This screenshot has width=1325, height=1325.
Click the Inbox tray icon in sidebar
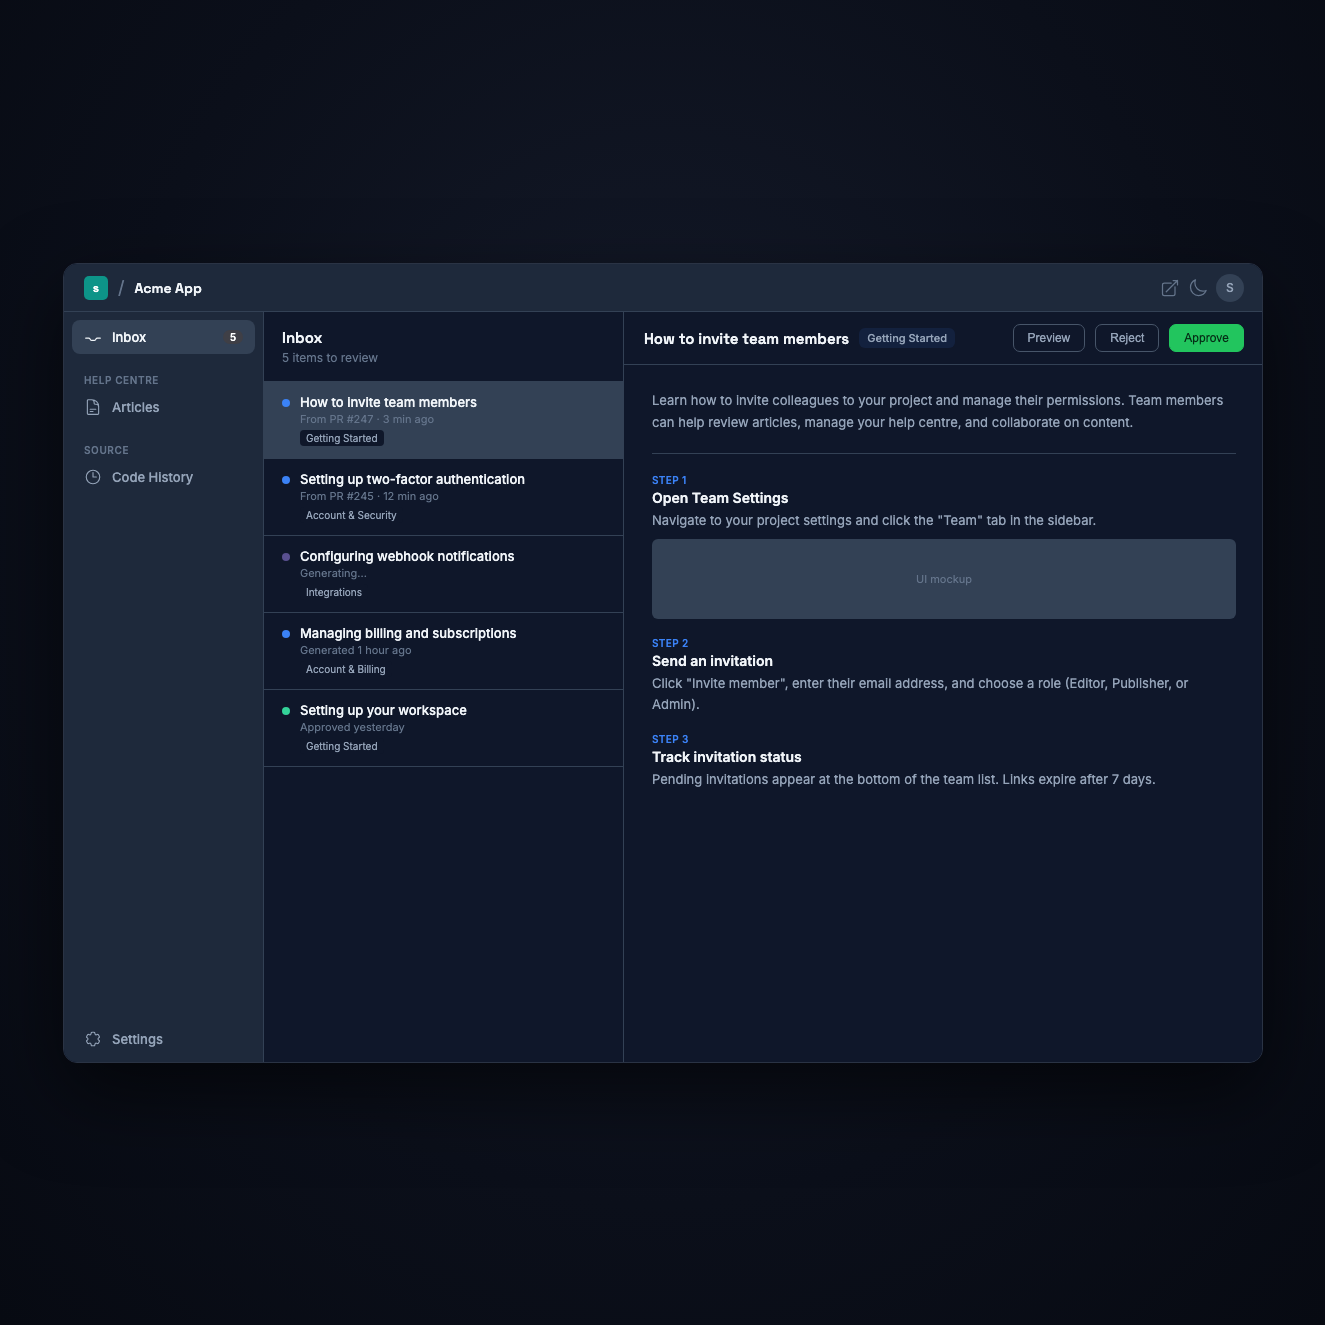pyautogui.click(x=93, y=338)
